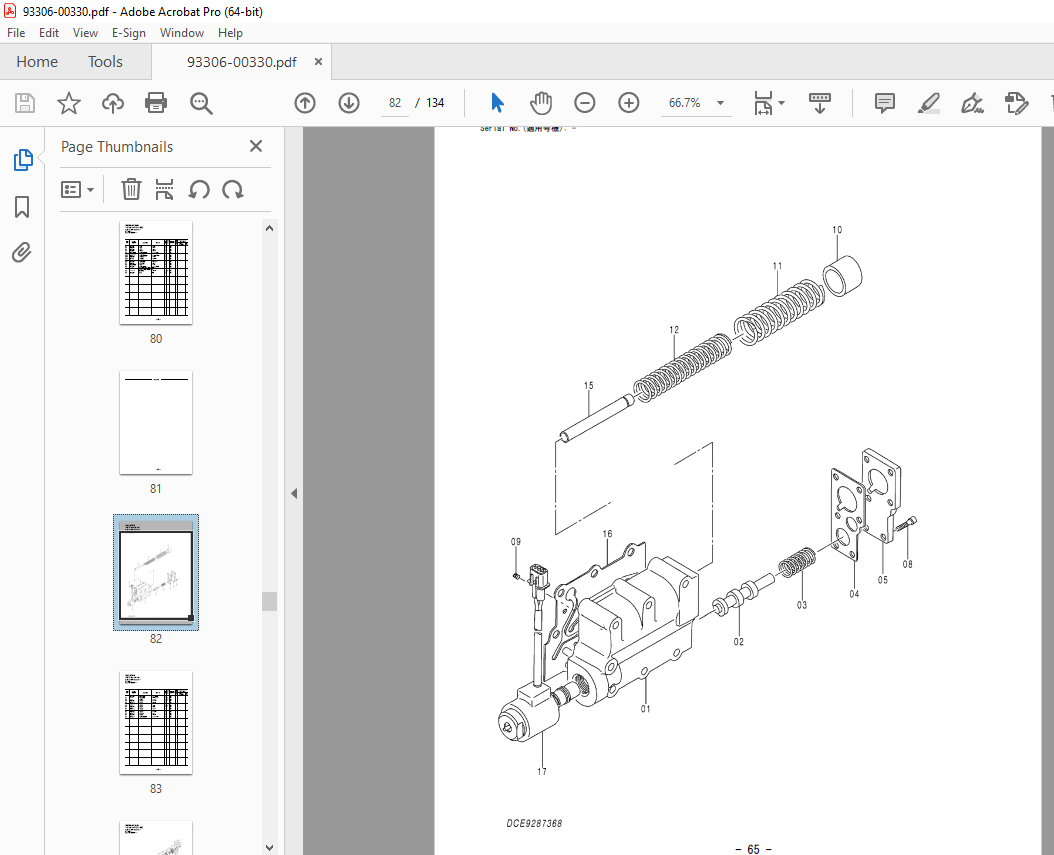Viewport: 1054px width, 855px height.
Task: Add a star bookmark to the file
Action: tap(69, 103)
